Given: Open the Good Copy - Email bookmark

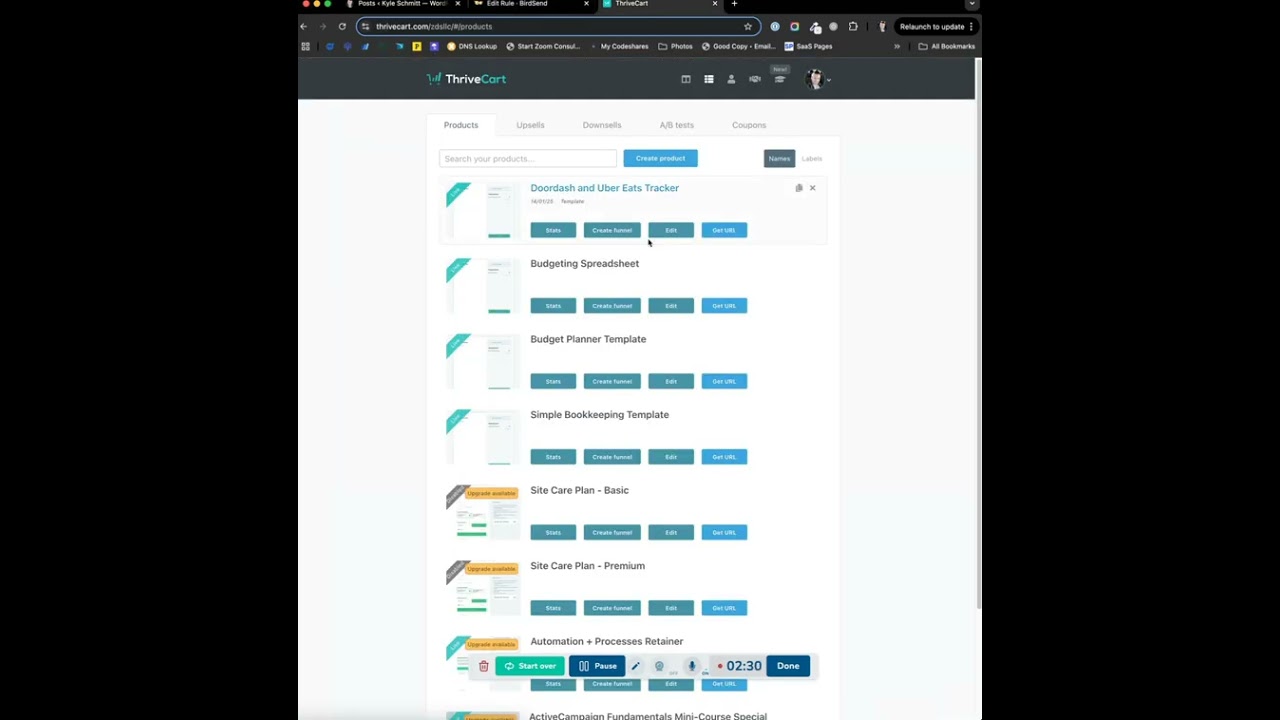Looking at the screenshot, I should 739,46.
